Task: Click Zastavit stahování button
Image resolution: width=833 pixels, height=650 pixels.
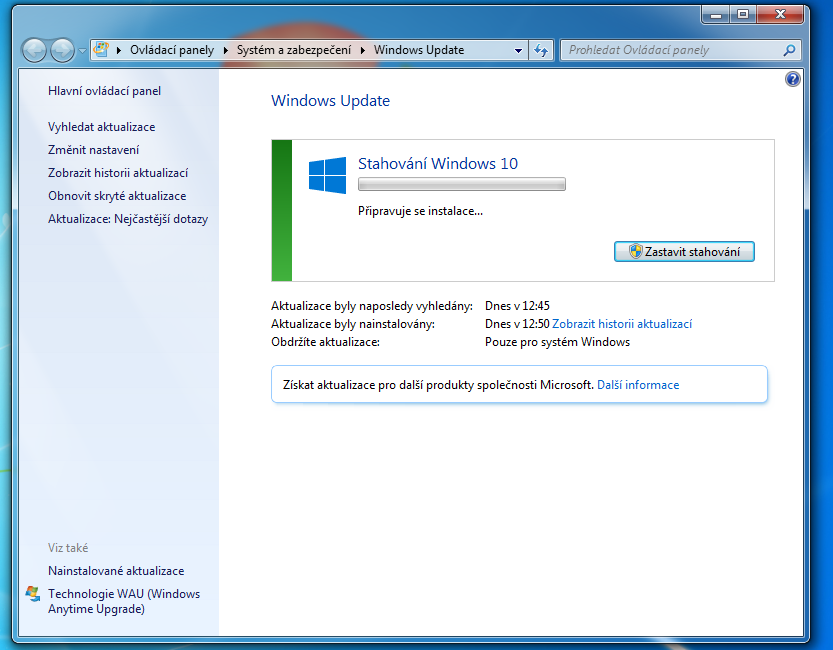Action: click(684, 252)
